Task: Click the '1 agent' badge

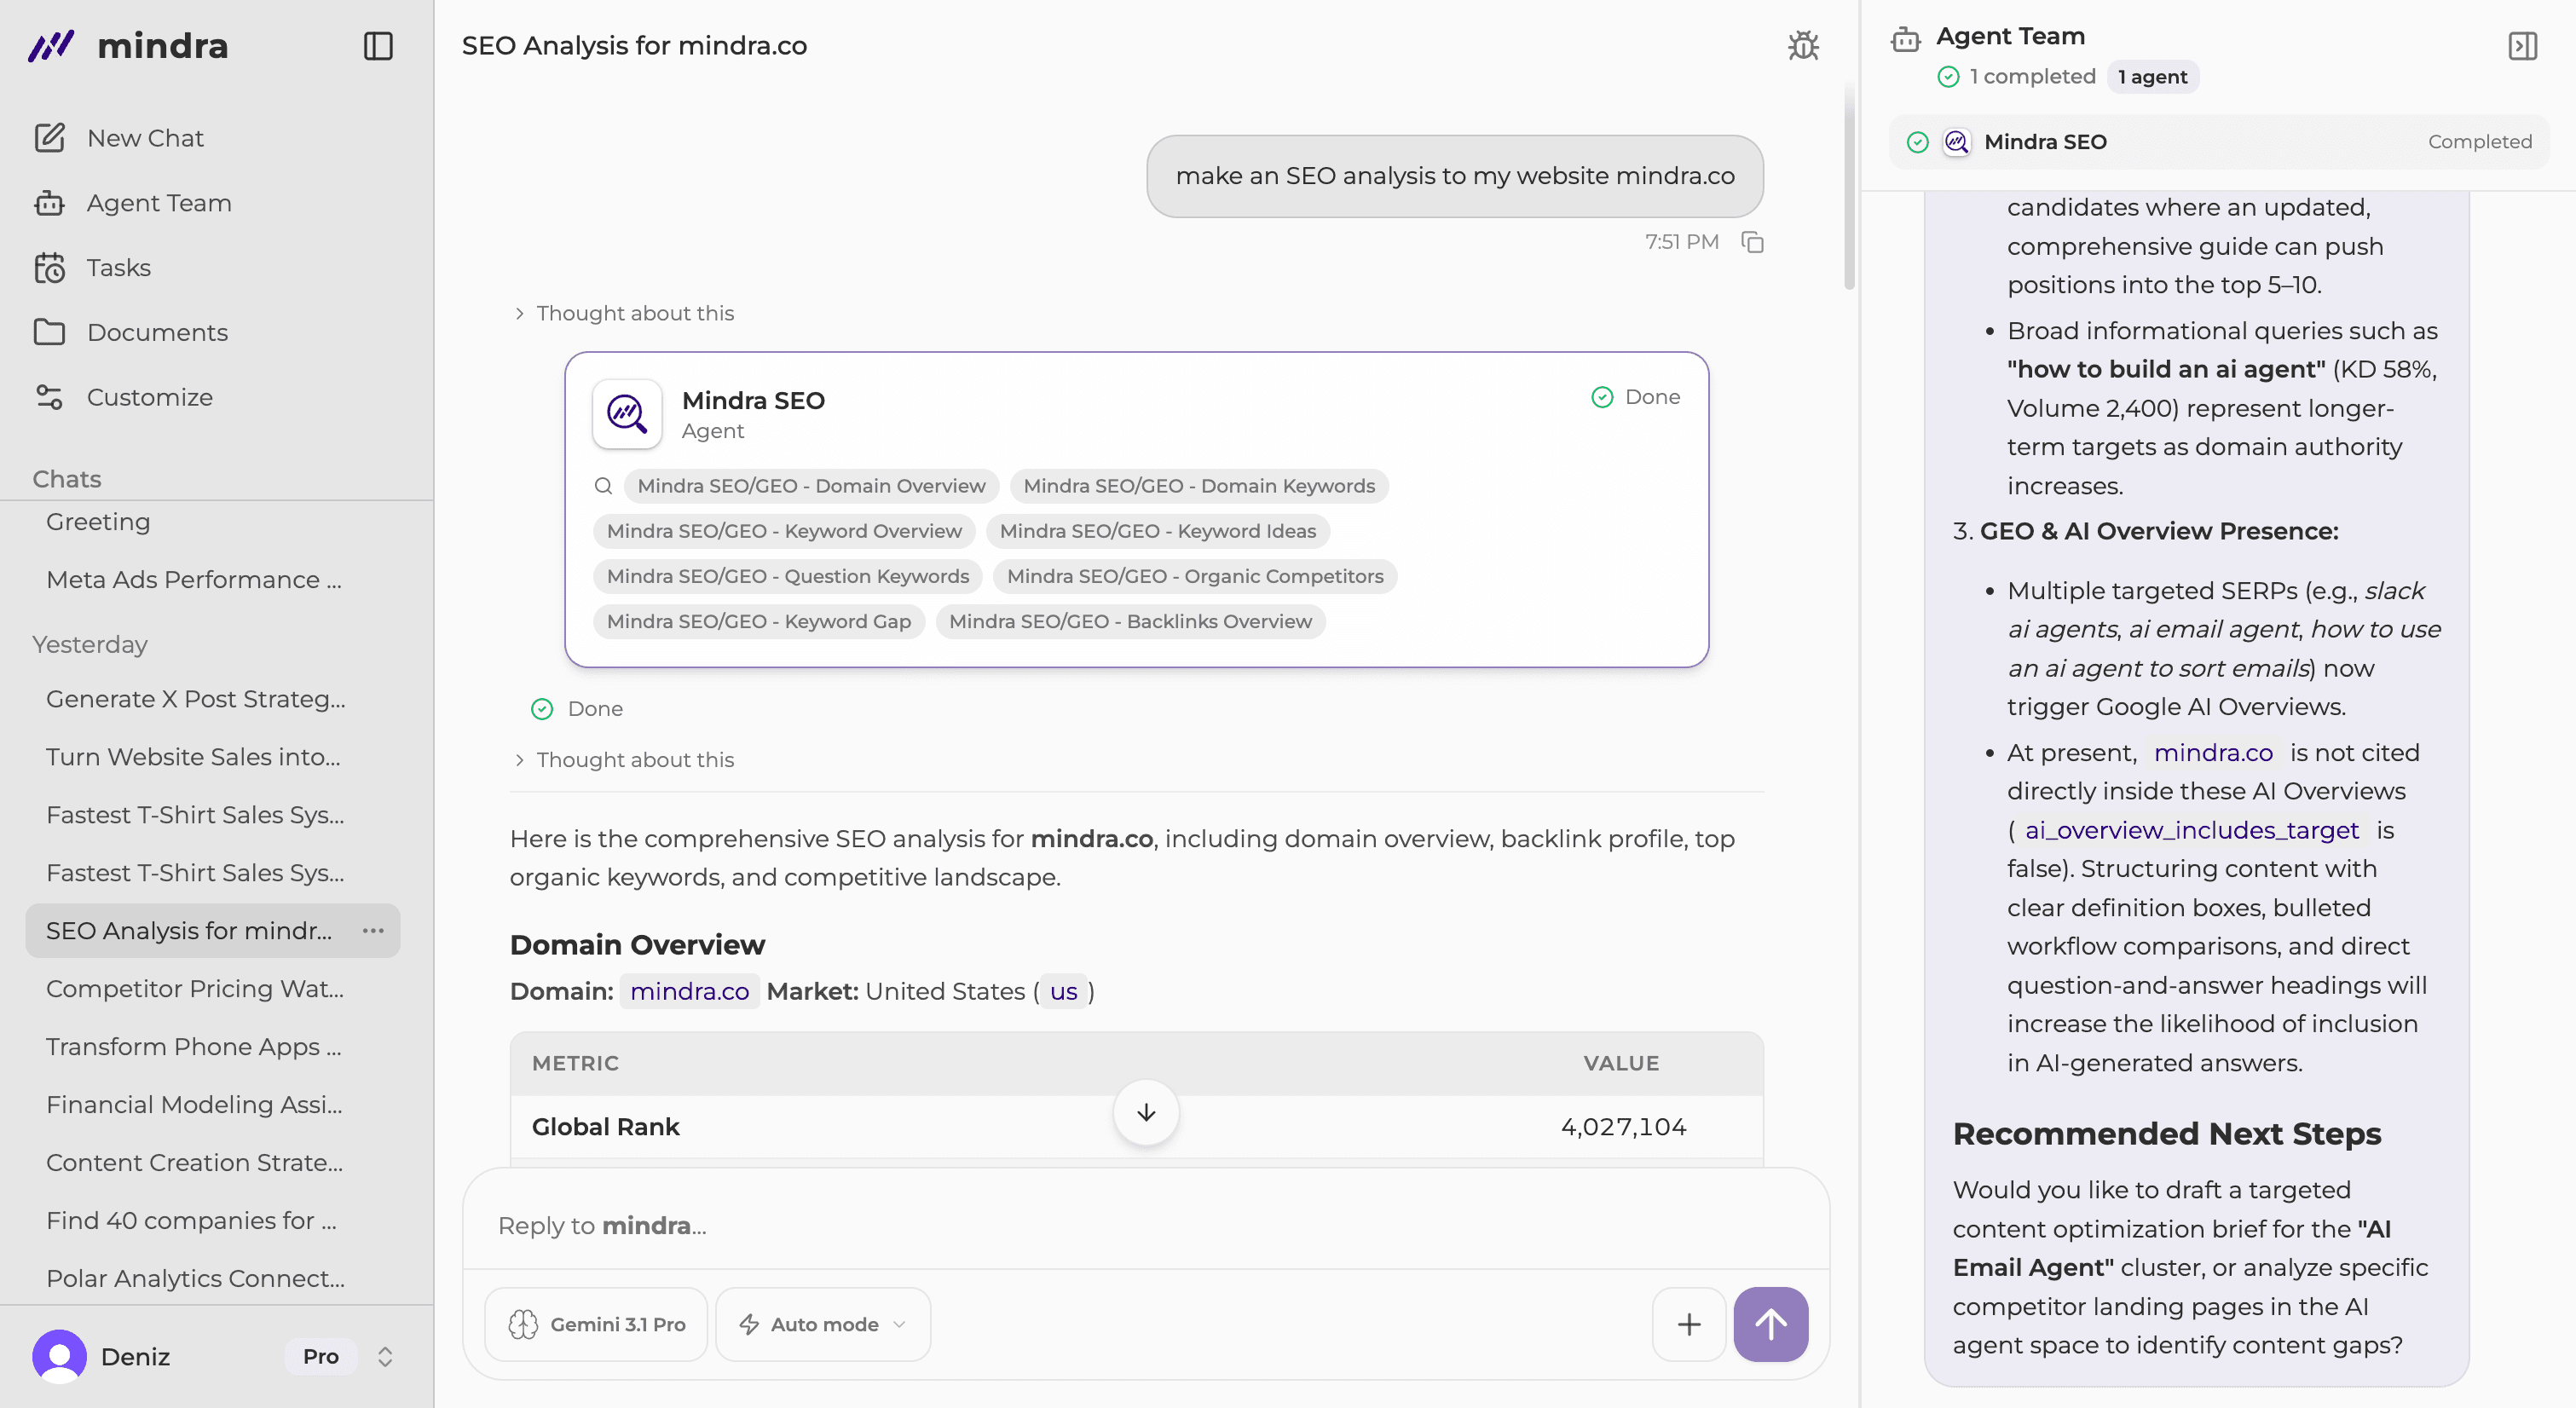Action: pos(2152,77)
